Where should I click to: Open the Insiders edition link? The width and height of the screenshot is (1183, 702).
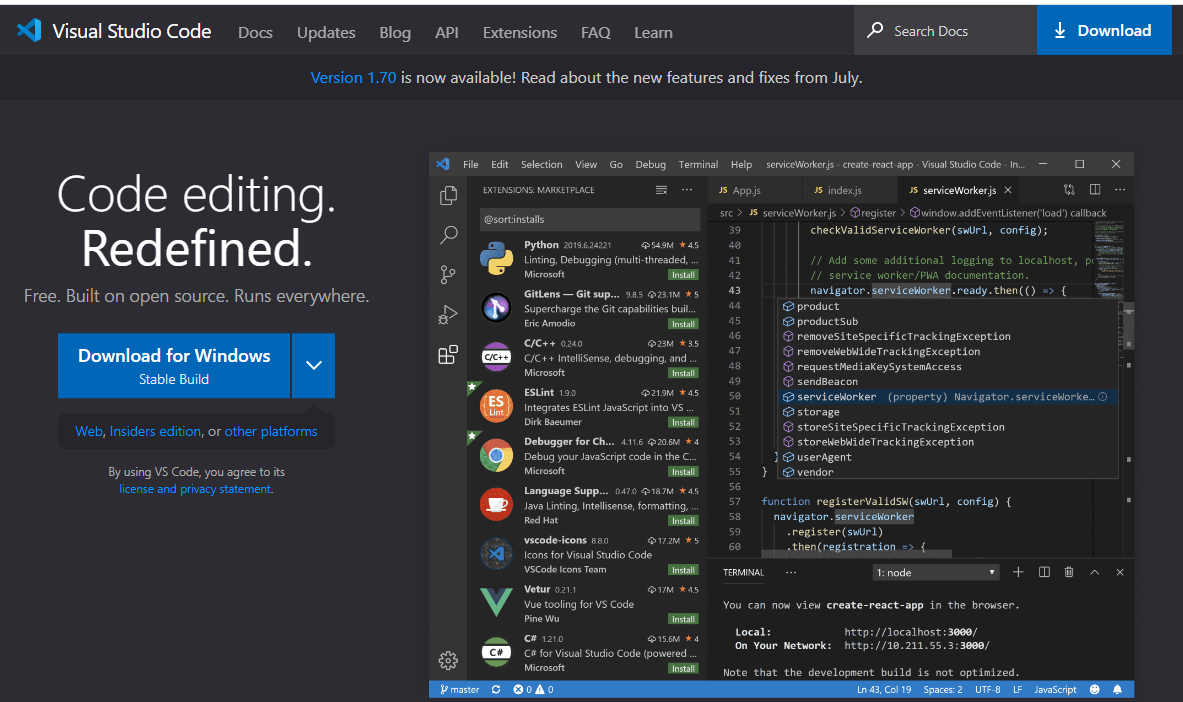pos(155,431)
